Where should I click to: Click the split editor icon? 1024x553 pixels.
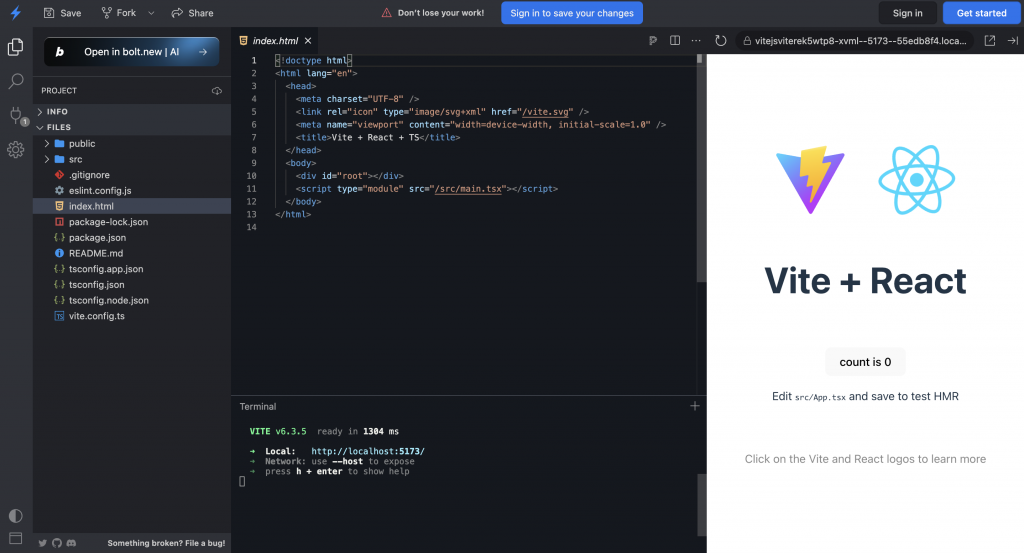click(x=675, y=40)
